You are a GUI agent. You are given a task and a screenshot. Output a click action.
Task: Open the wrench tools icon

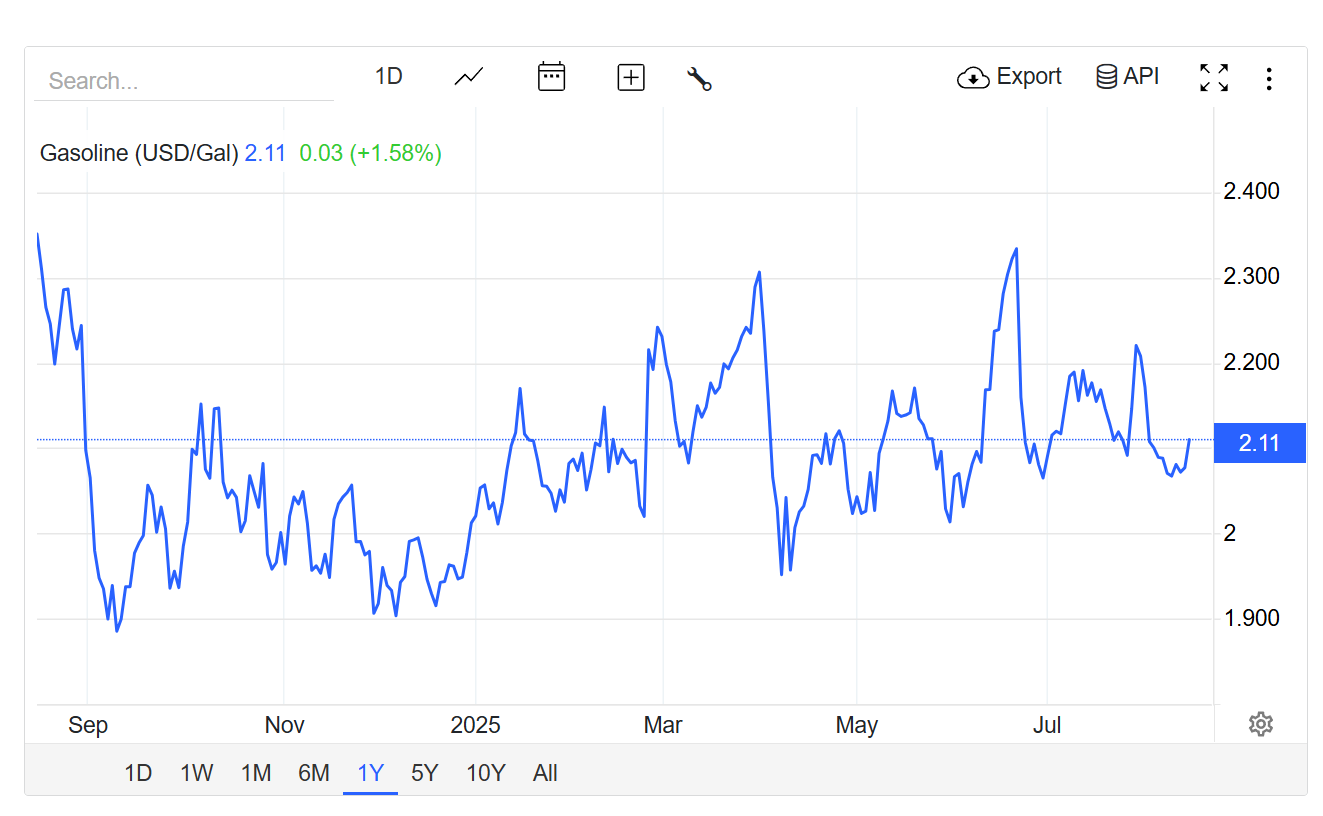(699, 78)
